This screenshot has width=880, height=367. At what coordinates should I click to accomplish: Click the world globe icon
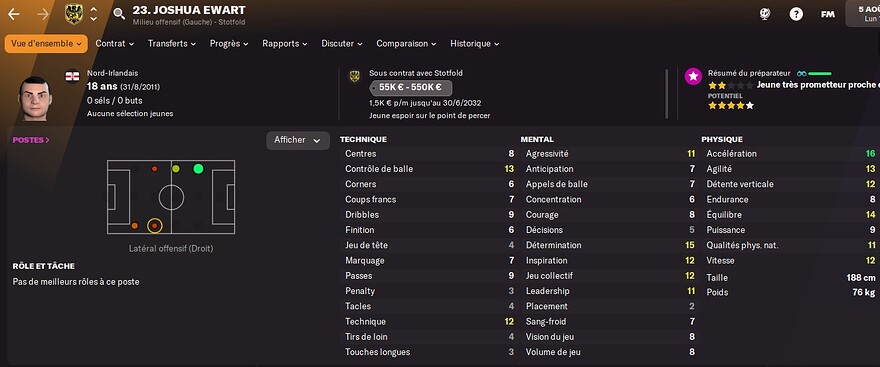764,14
